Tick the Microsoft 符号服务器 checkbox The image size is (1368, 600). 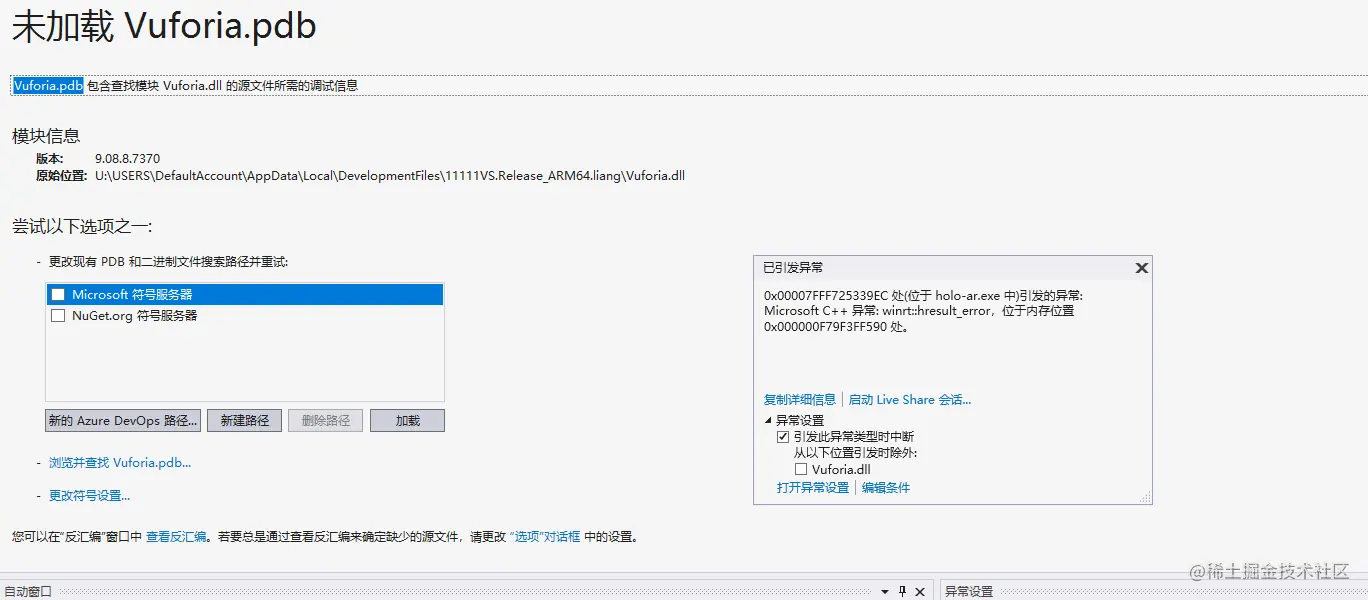pyautogui.click(x=58, y=295)
